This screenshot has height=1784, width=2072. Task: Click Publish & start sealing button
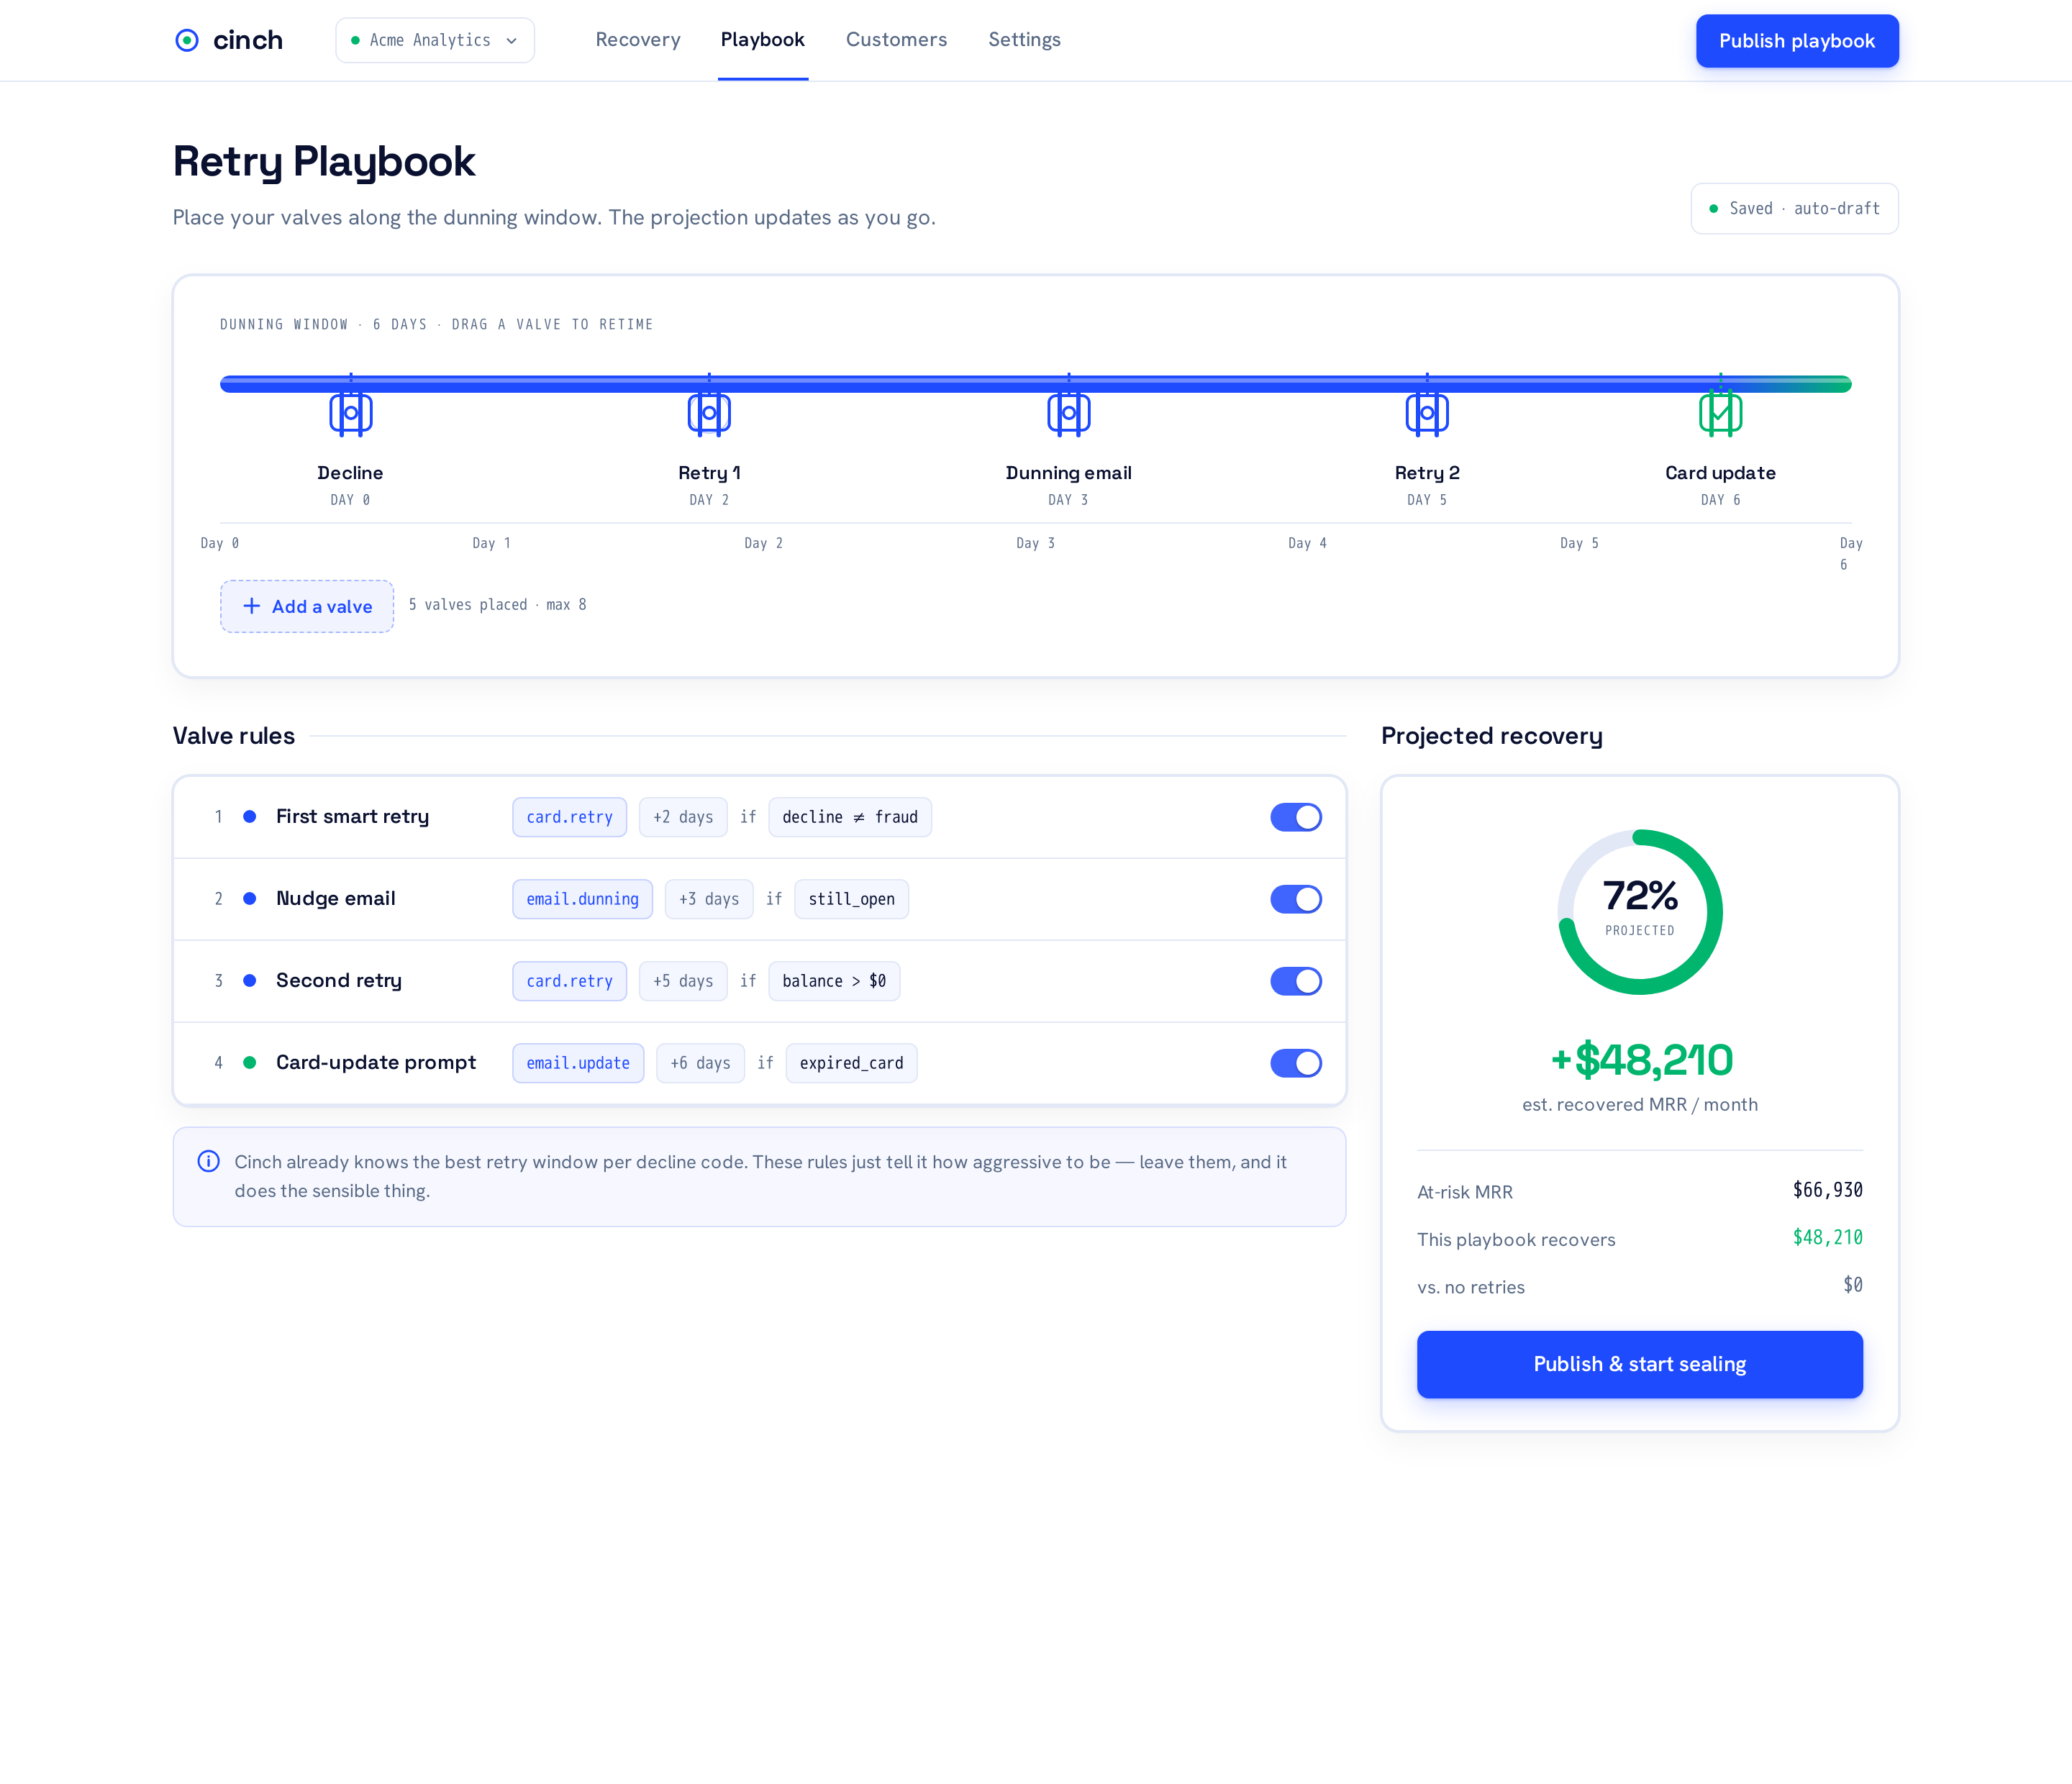pos(1639,1364)
